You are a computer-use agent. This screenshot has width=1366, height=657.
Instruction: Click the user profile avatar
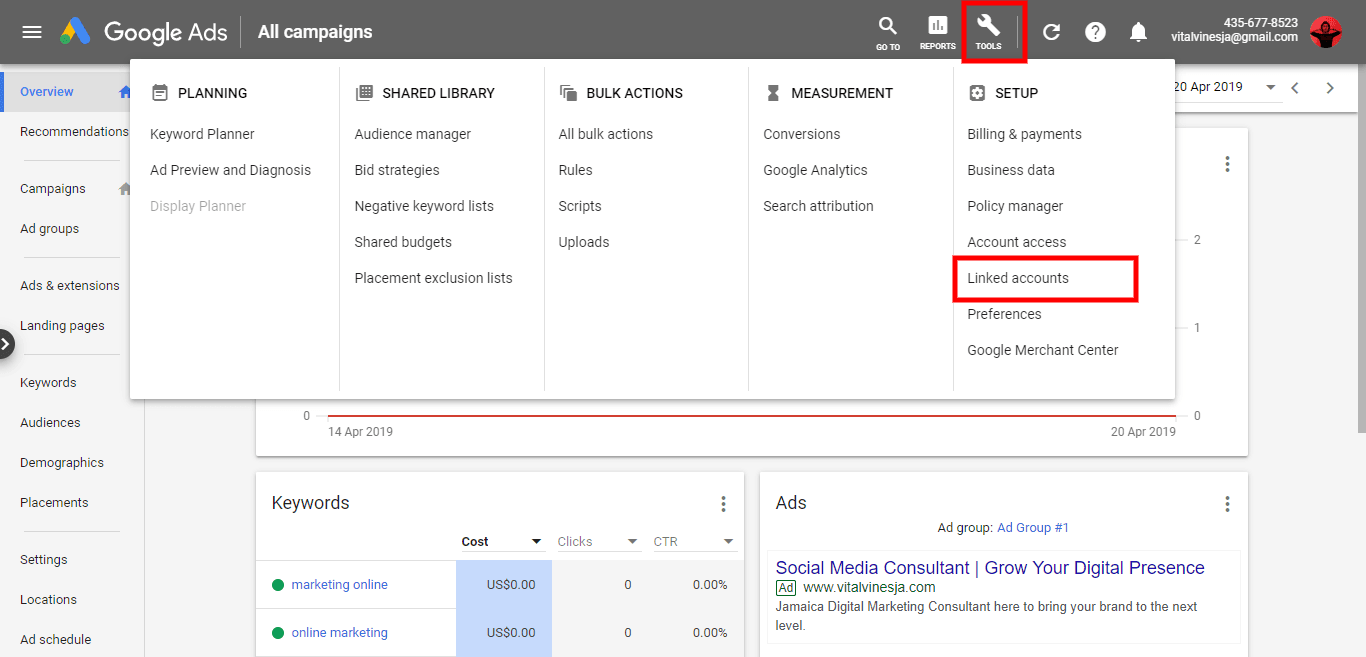1326,32
